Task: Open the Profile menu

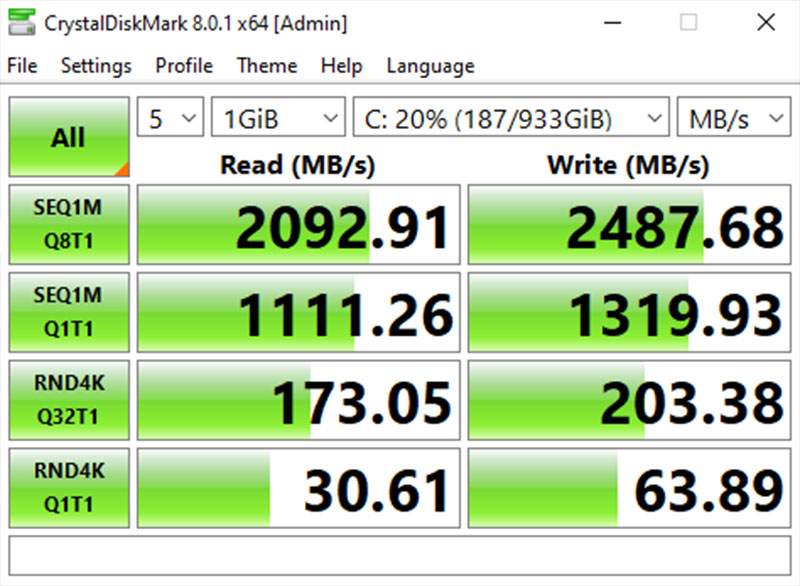Action: tap(184, 66)
